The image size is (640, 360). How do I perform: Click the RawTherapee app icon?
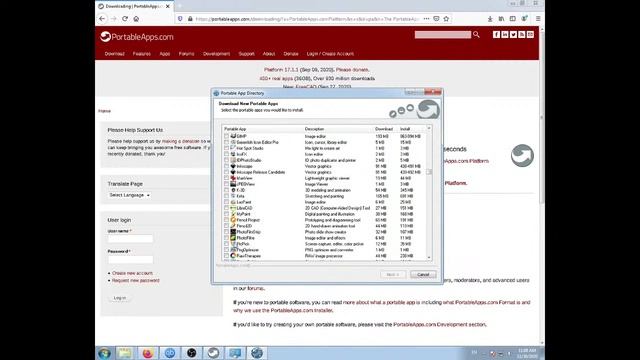(233, 256)
